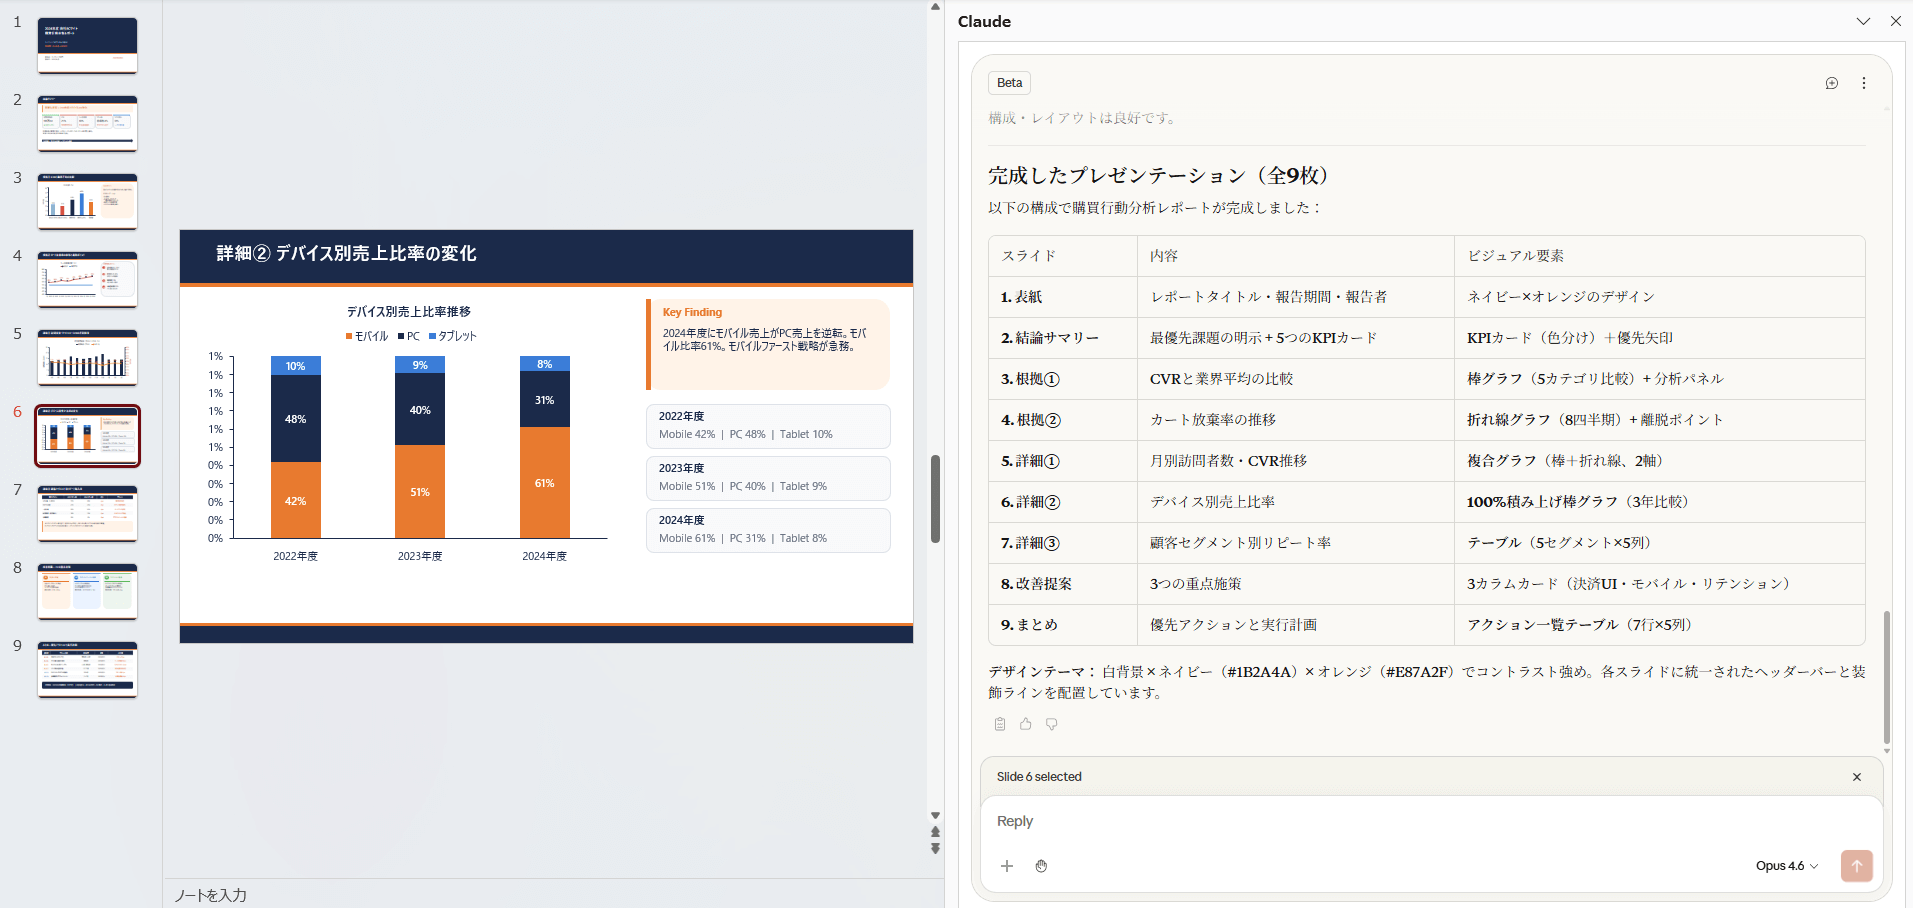Click the Beta label badge
The width and height of the screenshot is (1913, 908).
1009,83
